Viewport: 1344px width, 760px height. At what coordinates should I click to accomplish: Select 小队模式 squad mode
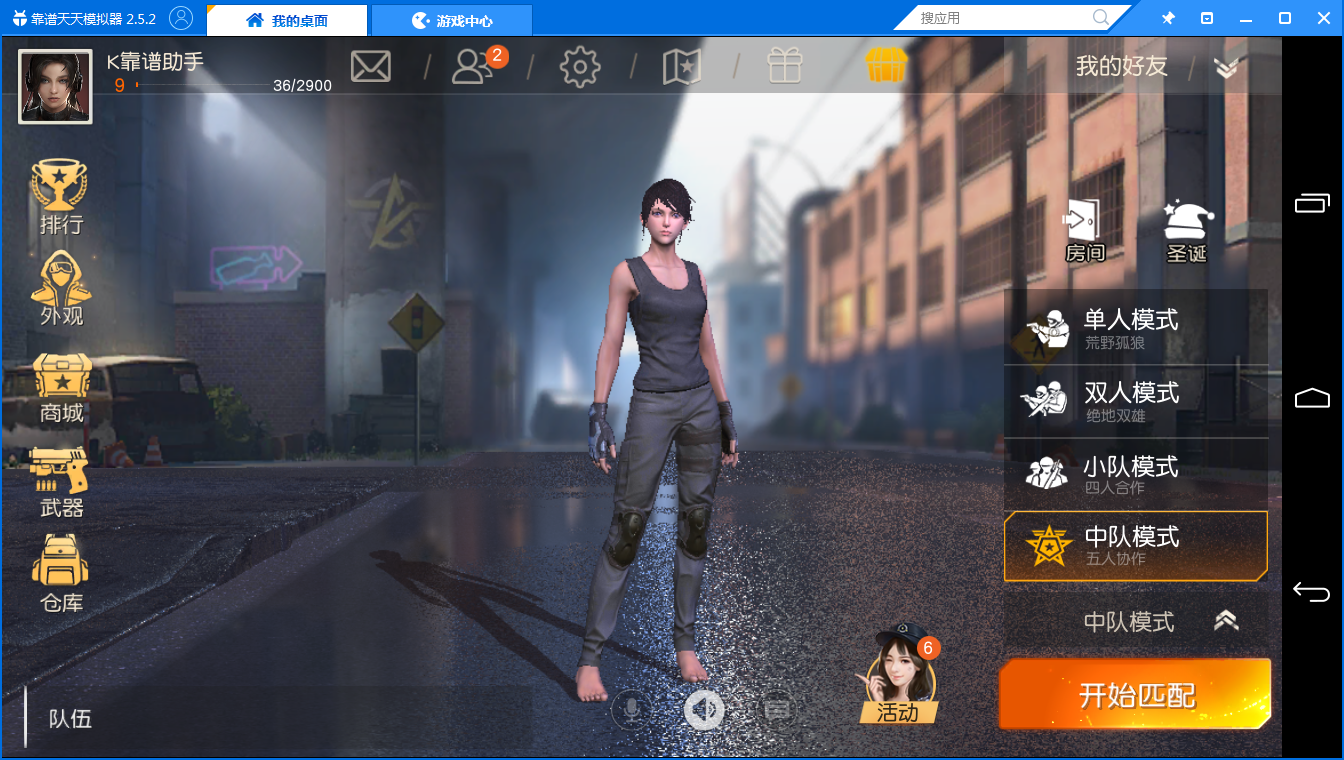tap(1136, 475)
